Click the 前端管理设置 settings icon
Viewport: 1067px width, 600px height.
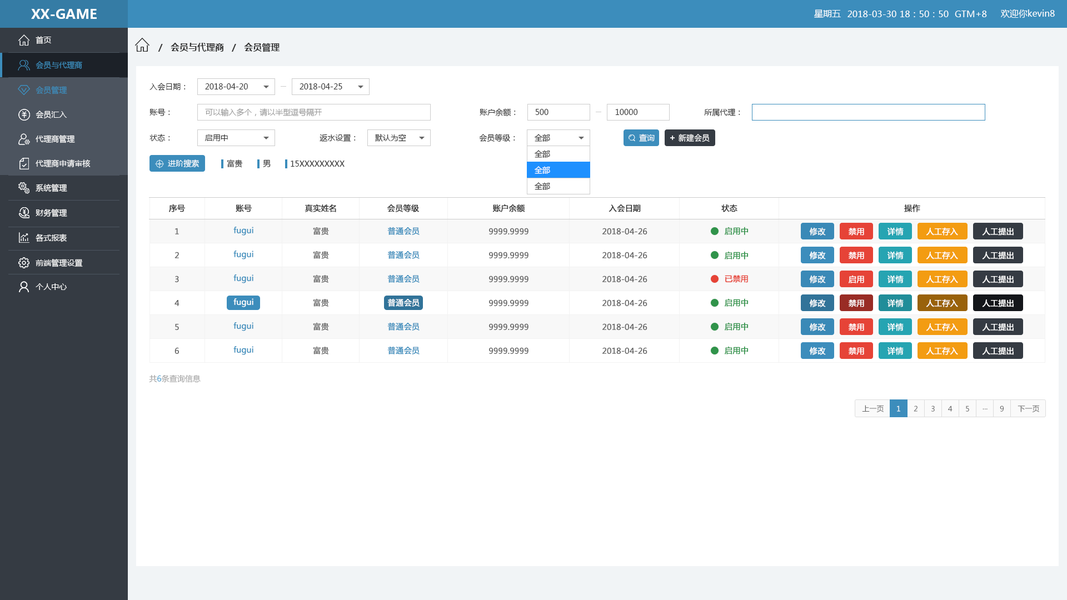pos(24,263)
